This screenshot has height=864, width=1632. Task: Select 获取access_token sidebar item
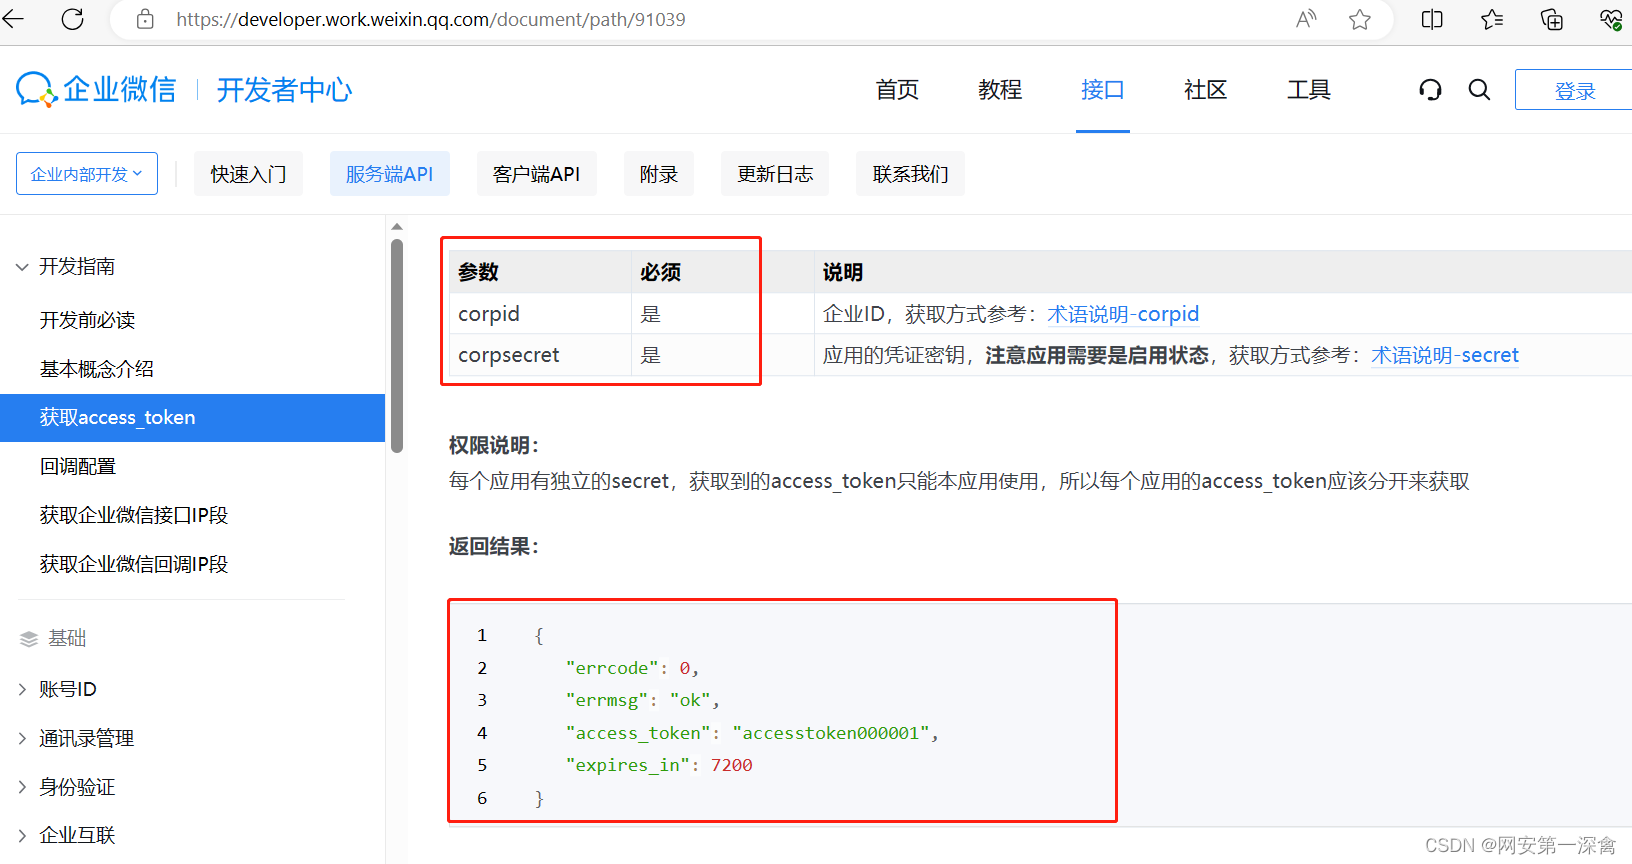(x=192, y=418)
